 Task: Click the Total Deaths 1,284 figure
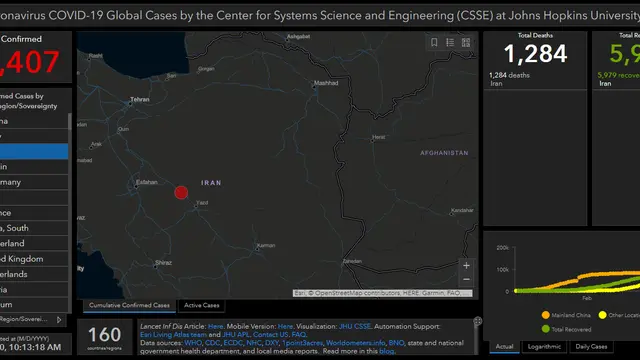535,54
